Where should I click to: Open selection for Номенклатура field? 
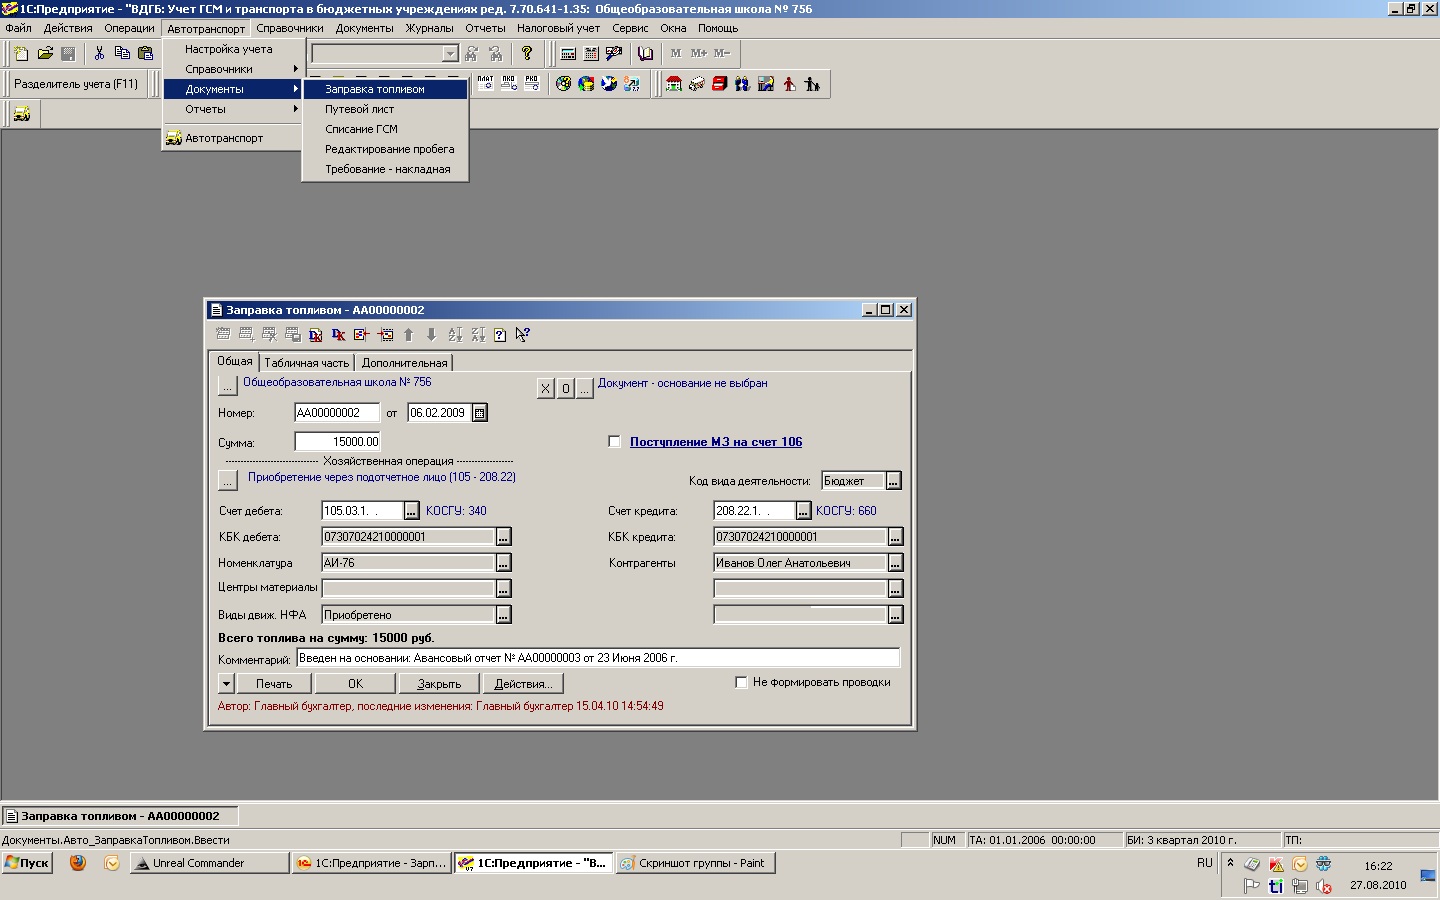(x=503, y=563)
